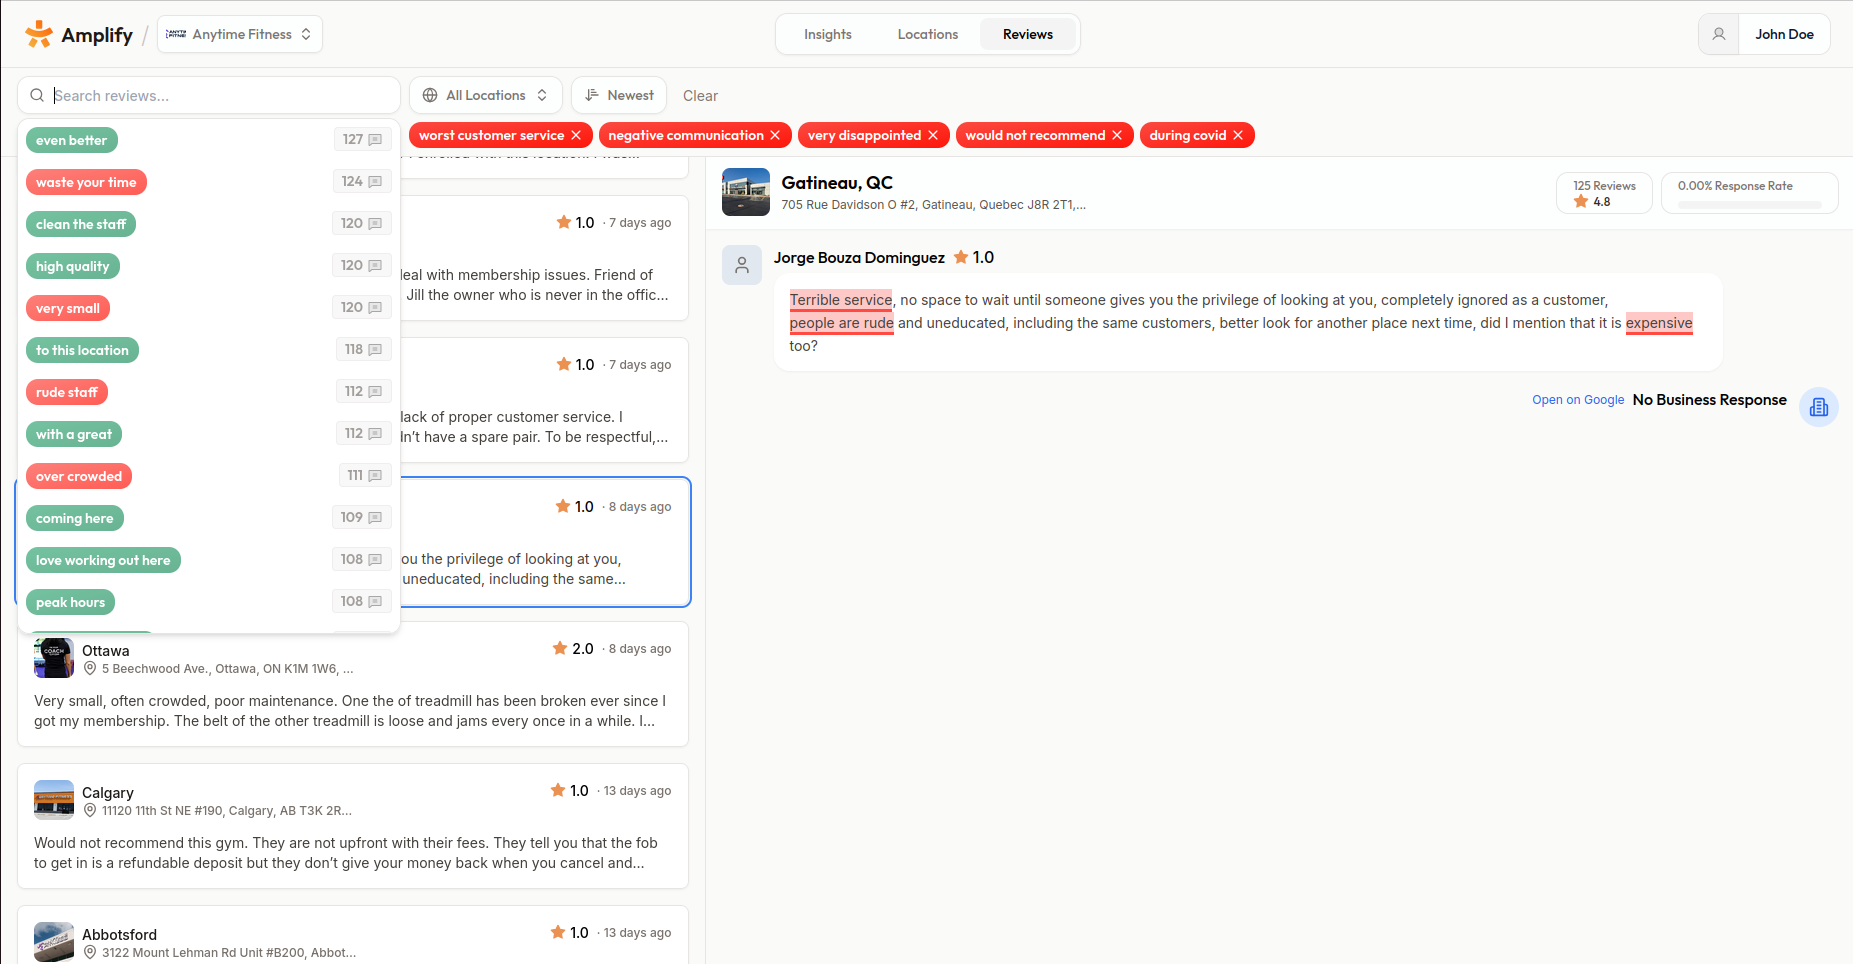Screen dimensions: 1853x964
Task: Expand the All Locations dropdown
Action: click(x=486, y=95)
